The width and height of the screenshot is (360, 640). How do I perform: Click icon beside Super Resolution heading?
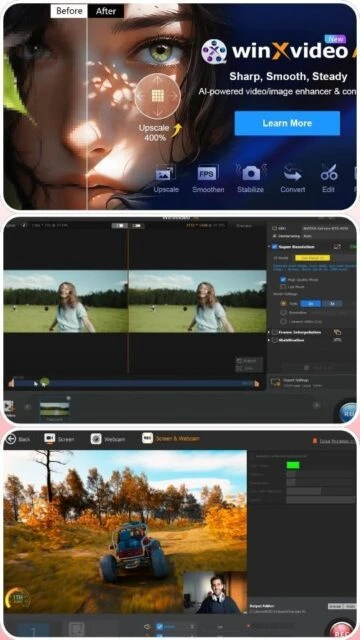(337, 247)
